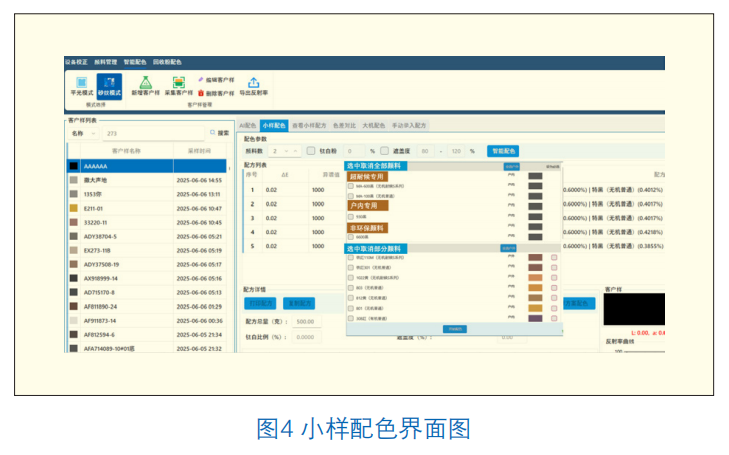Click the 删除客户样 red trash icon
Image resolution: width=729 pixels, height=455 pixels.
coord(201,93)
